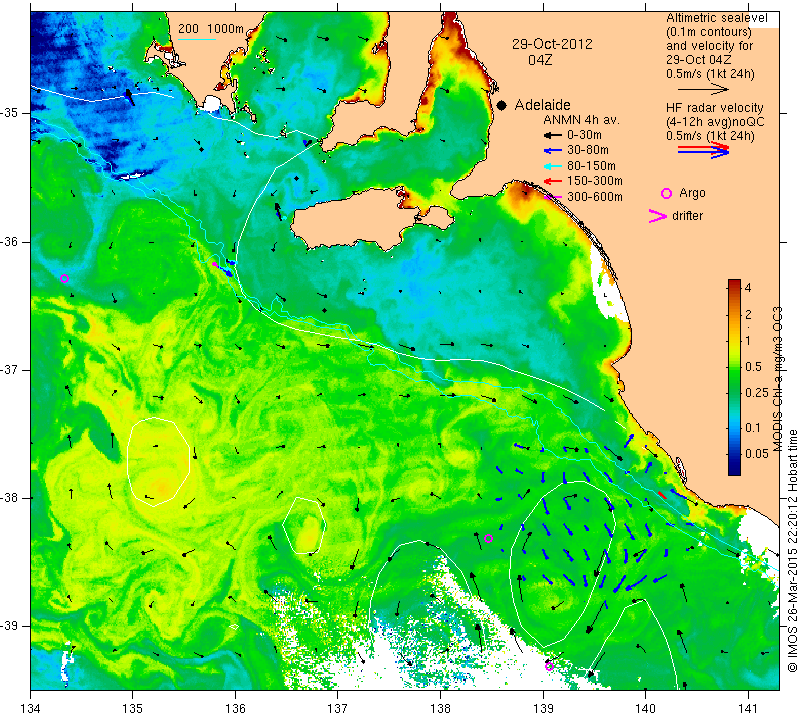Click the IMOS copyright timestamp text
The width and height of the screenshot is (800, 720).
coord(792,550)
